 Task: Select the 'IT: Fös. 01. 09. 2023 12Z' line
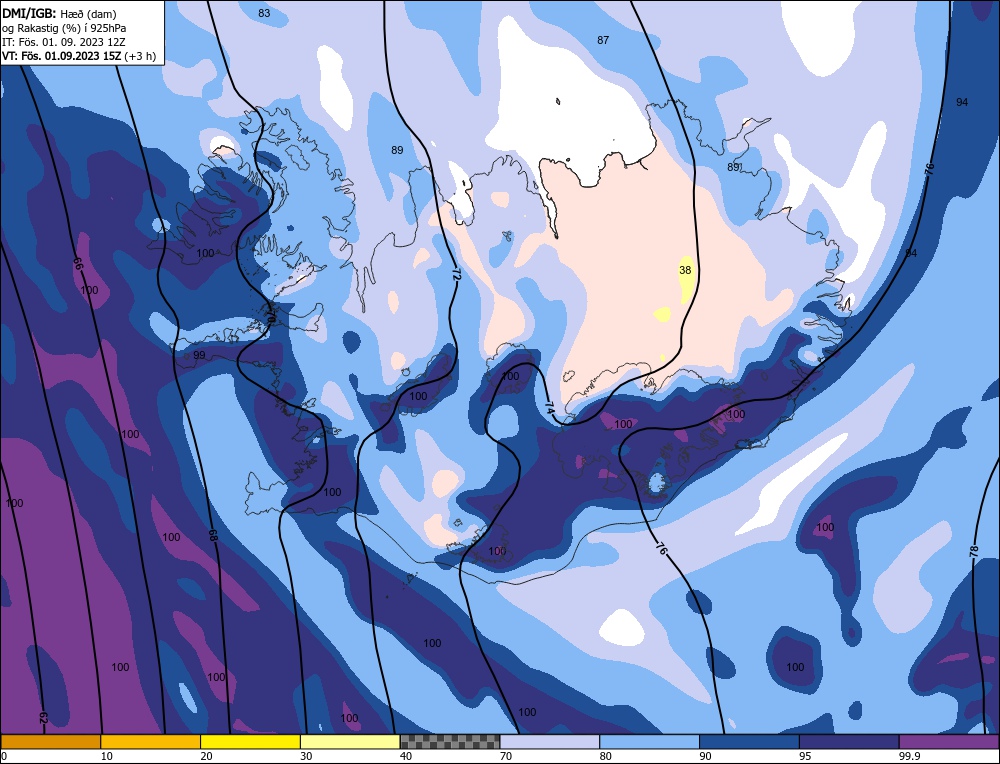tap(64, 42)
